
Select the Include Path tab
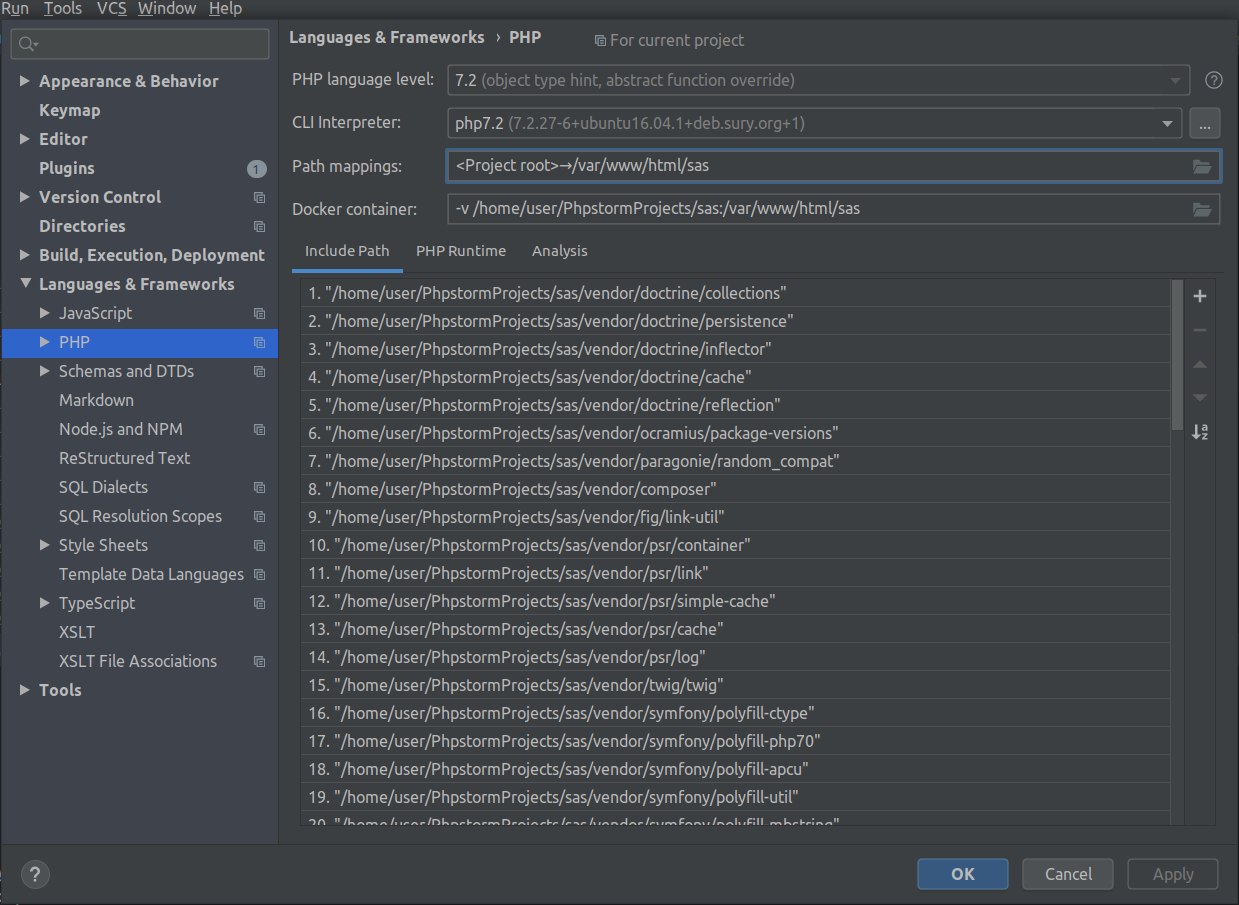[x=347, y=251]
